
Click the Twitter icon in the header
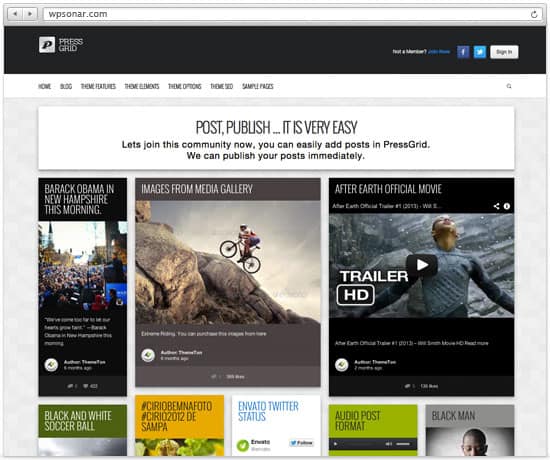click(480, 52)
